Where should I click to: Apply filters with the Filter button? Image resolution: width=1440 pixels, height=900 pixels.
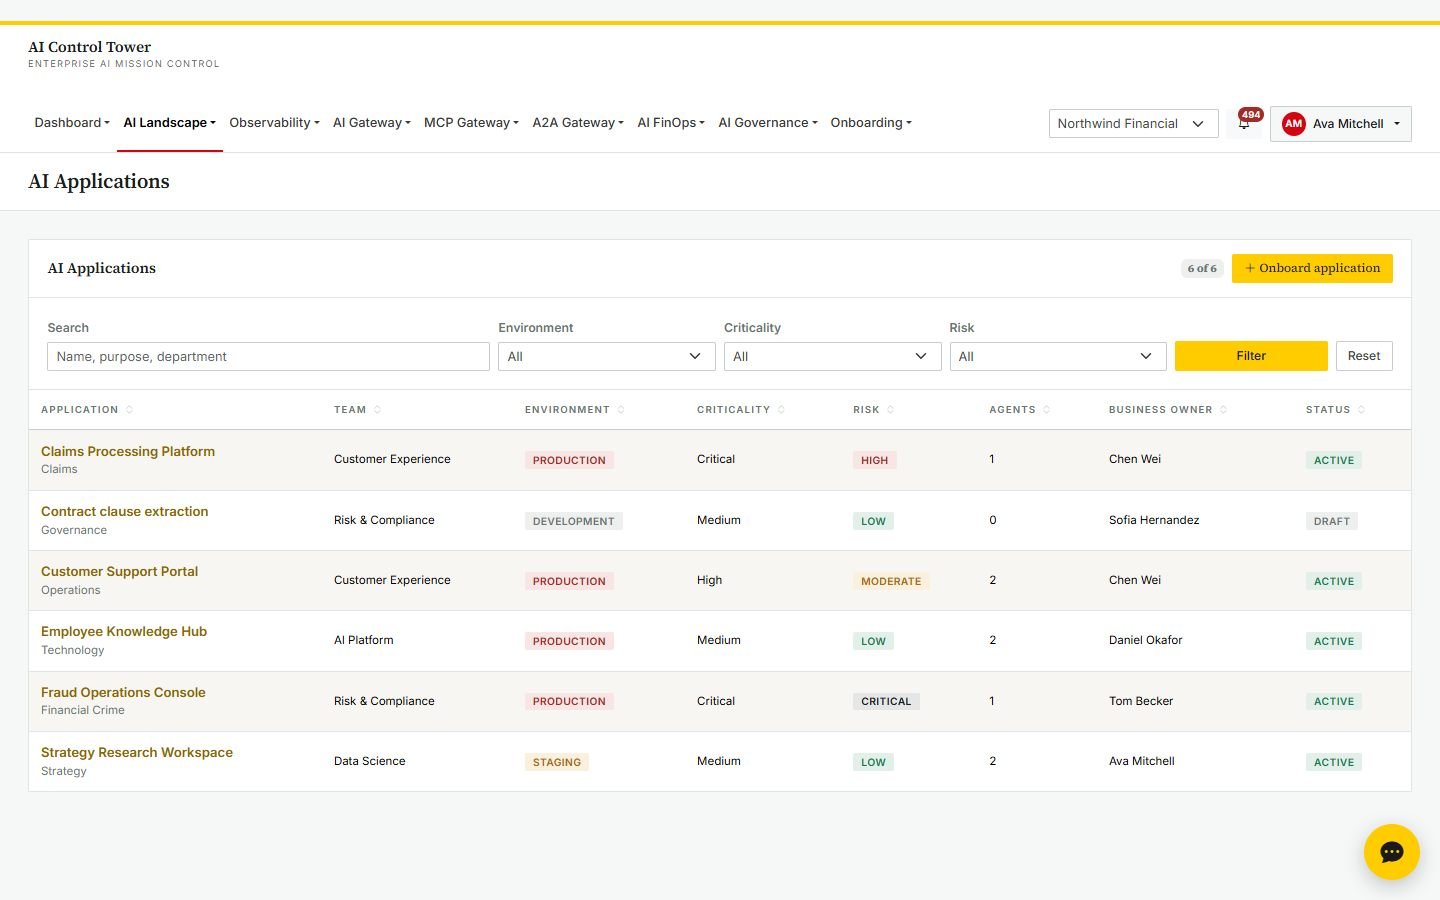pos(1251,356)
